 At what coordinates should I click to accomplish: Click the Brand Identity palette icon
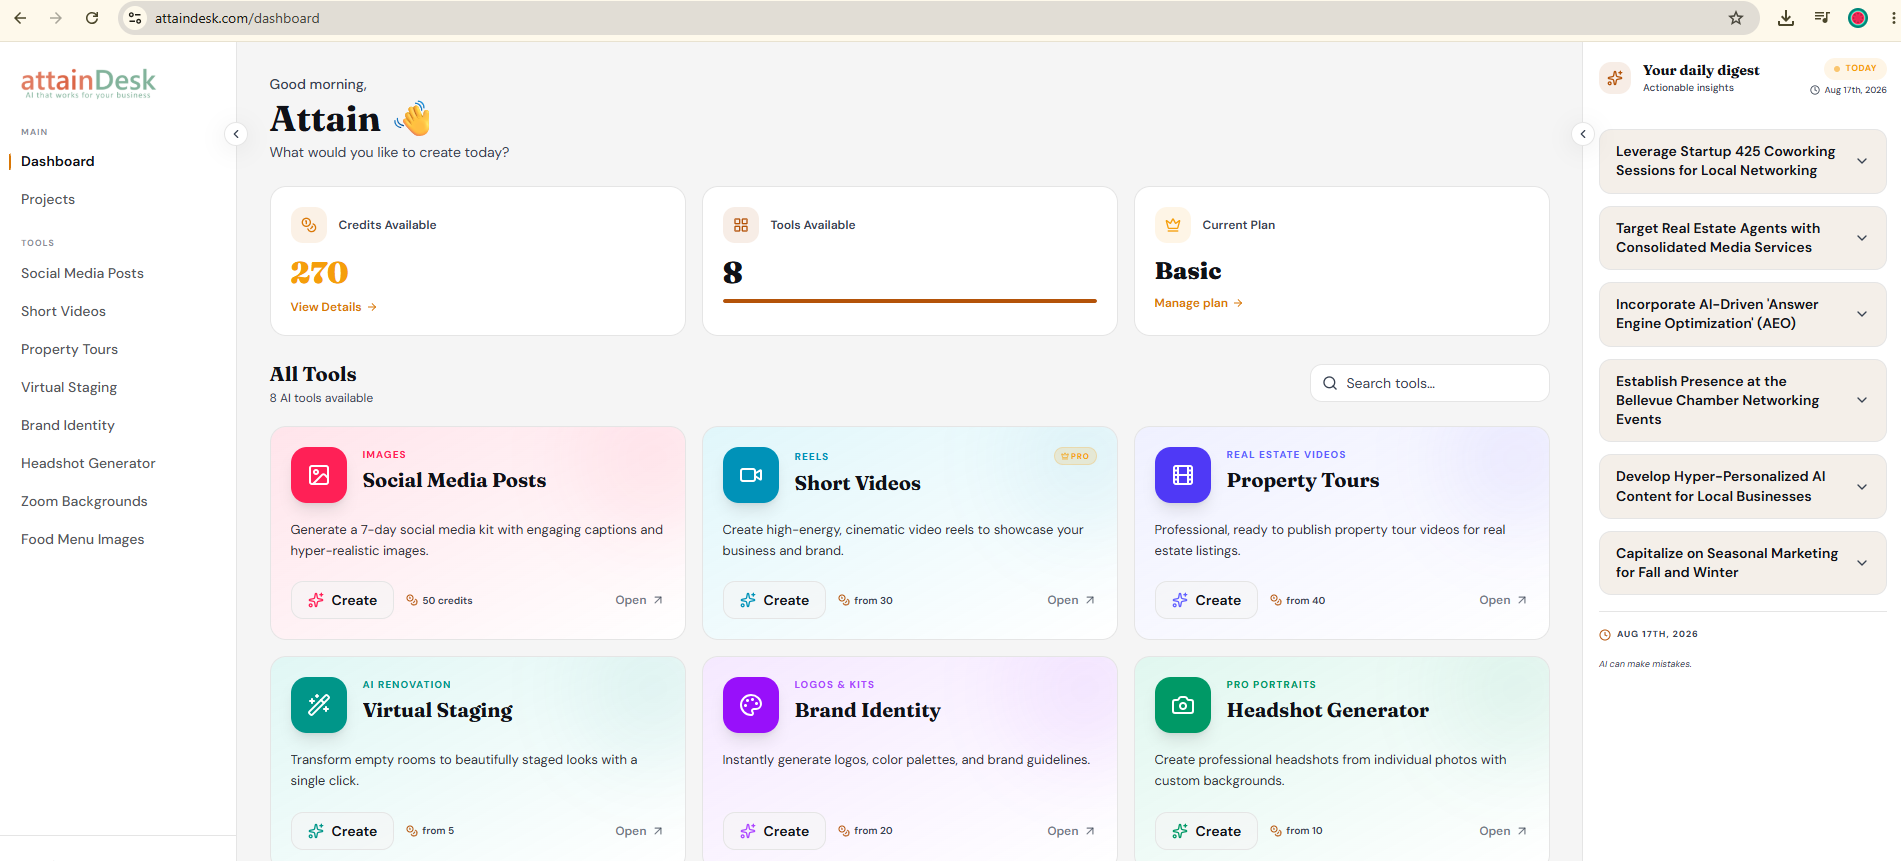coord(751,705)
